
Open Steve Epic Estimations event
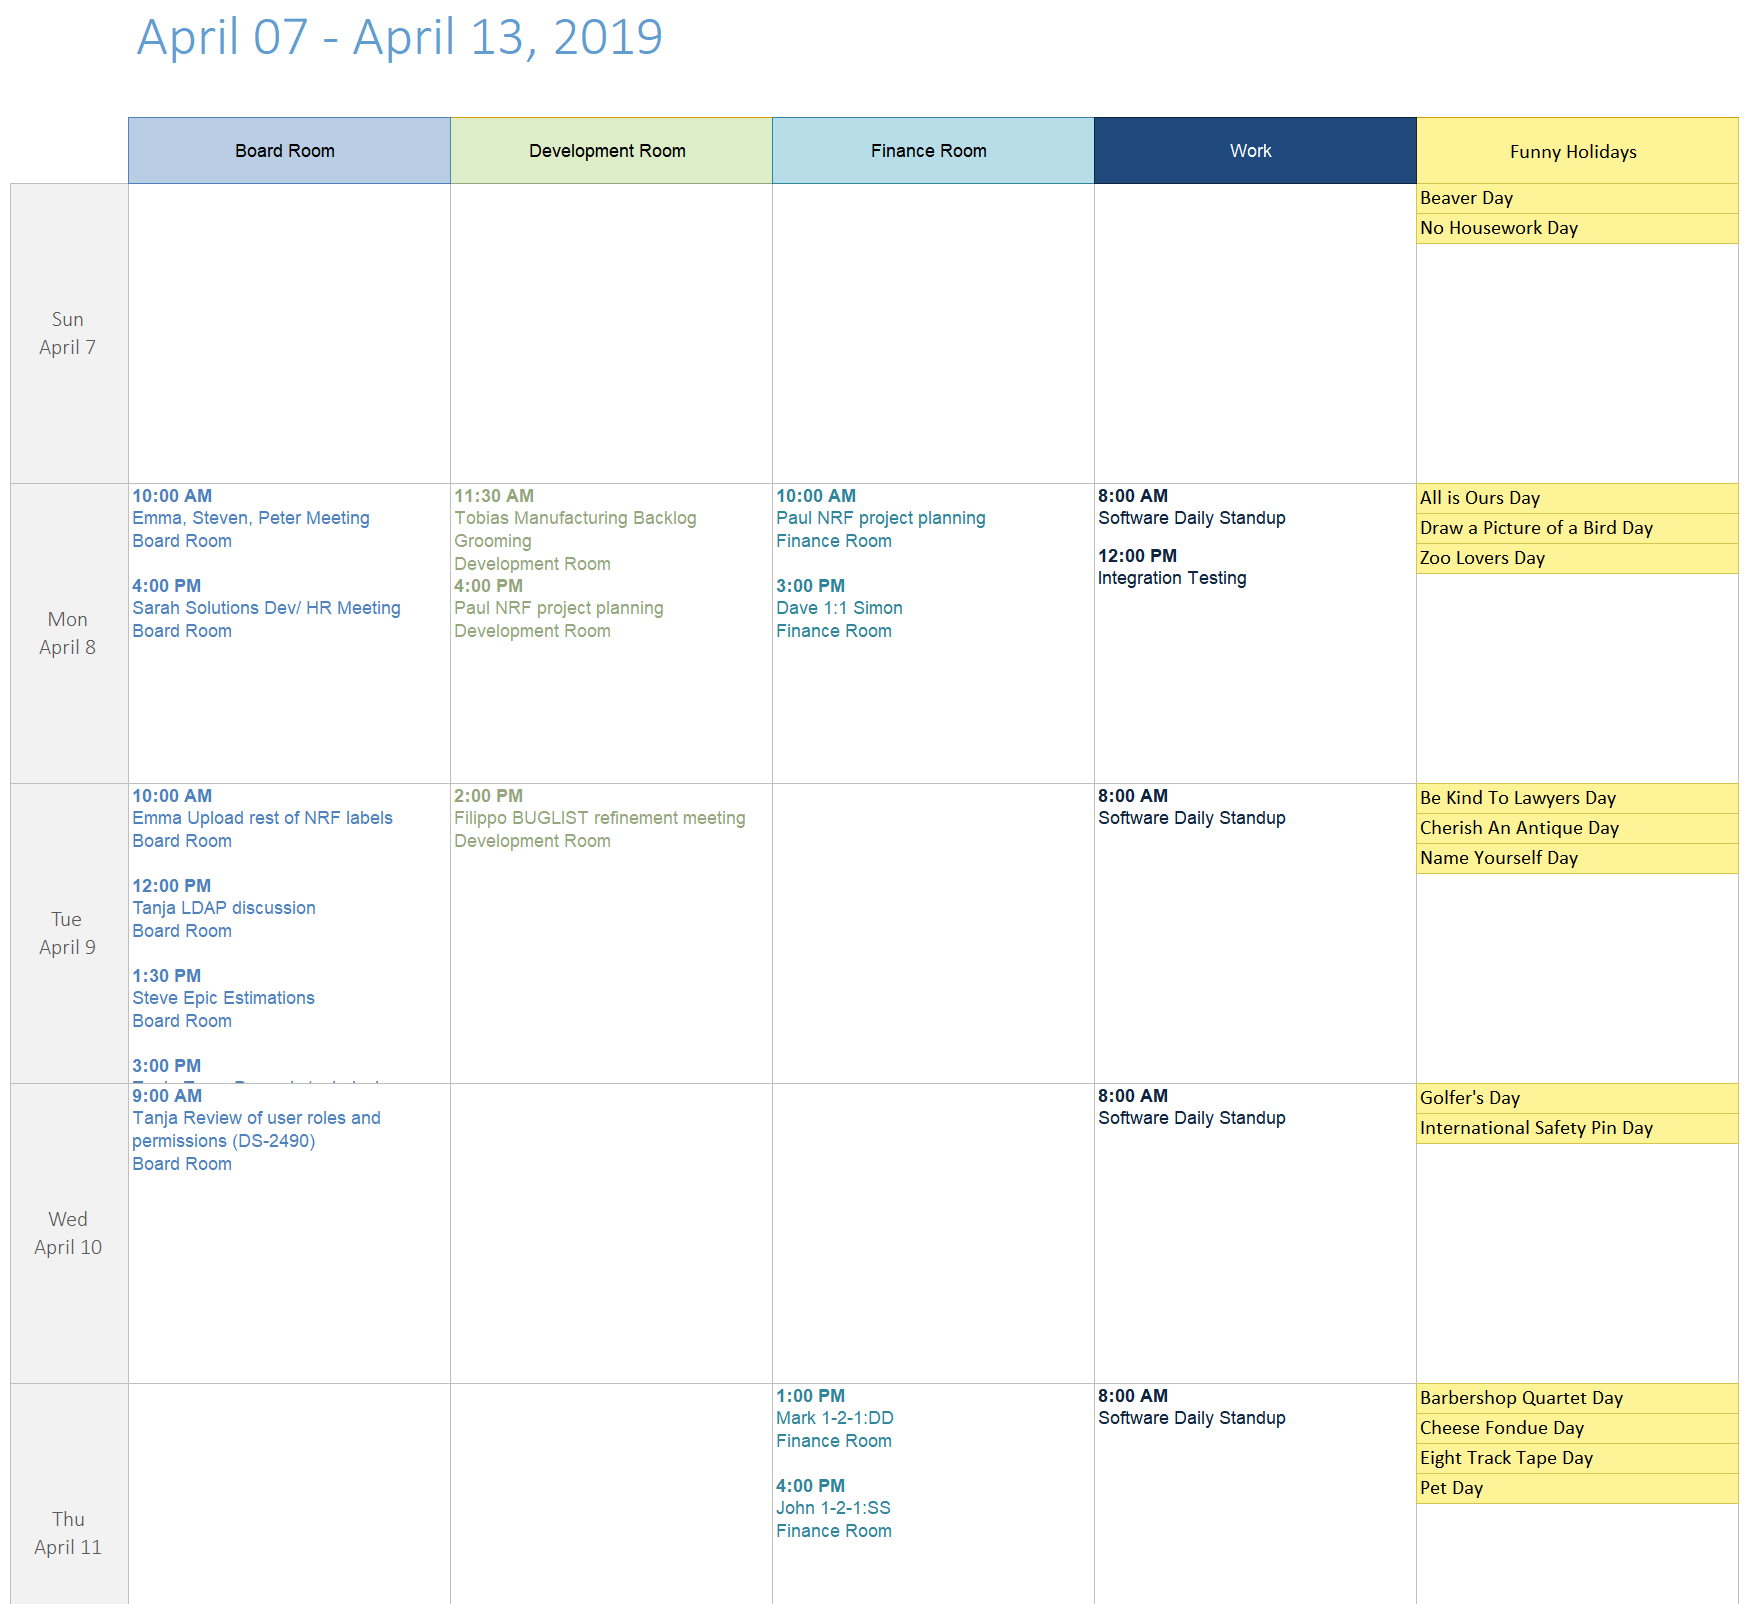223,998
